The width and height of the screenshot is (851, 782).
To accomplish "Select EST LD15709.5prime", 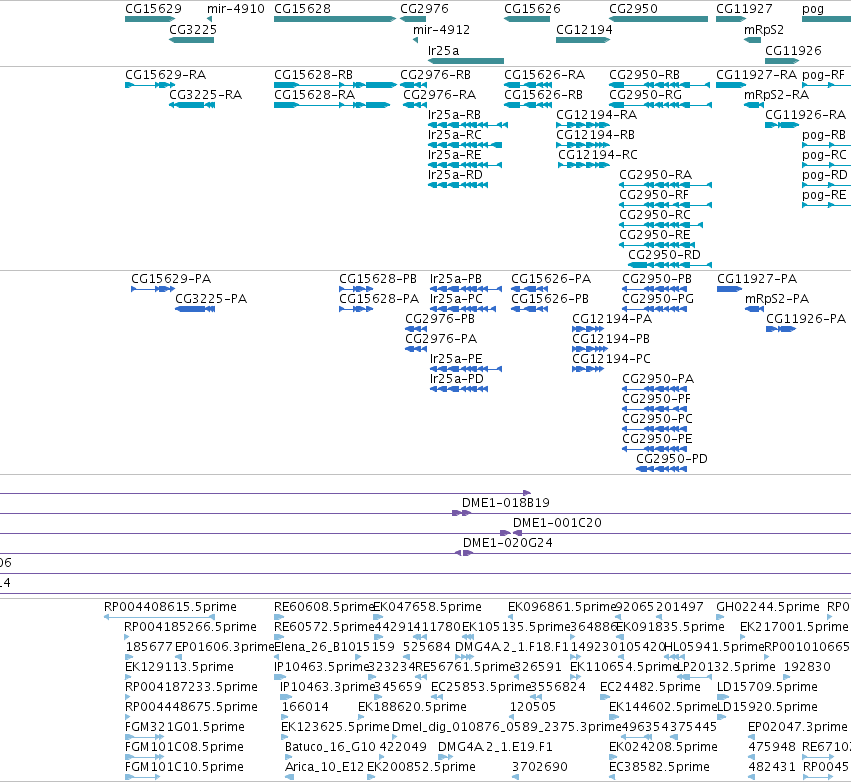I will pos(767,687).
